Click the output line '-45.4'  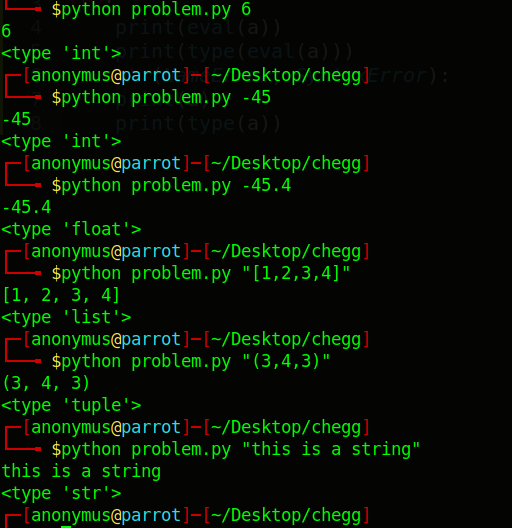click(x=26, y=207)
